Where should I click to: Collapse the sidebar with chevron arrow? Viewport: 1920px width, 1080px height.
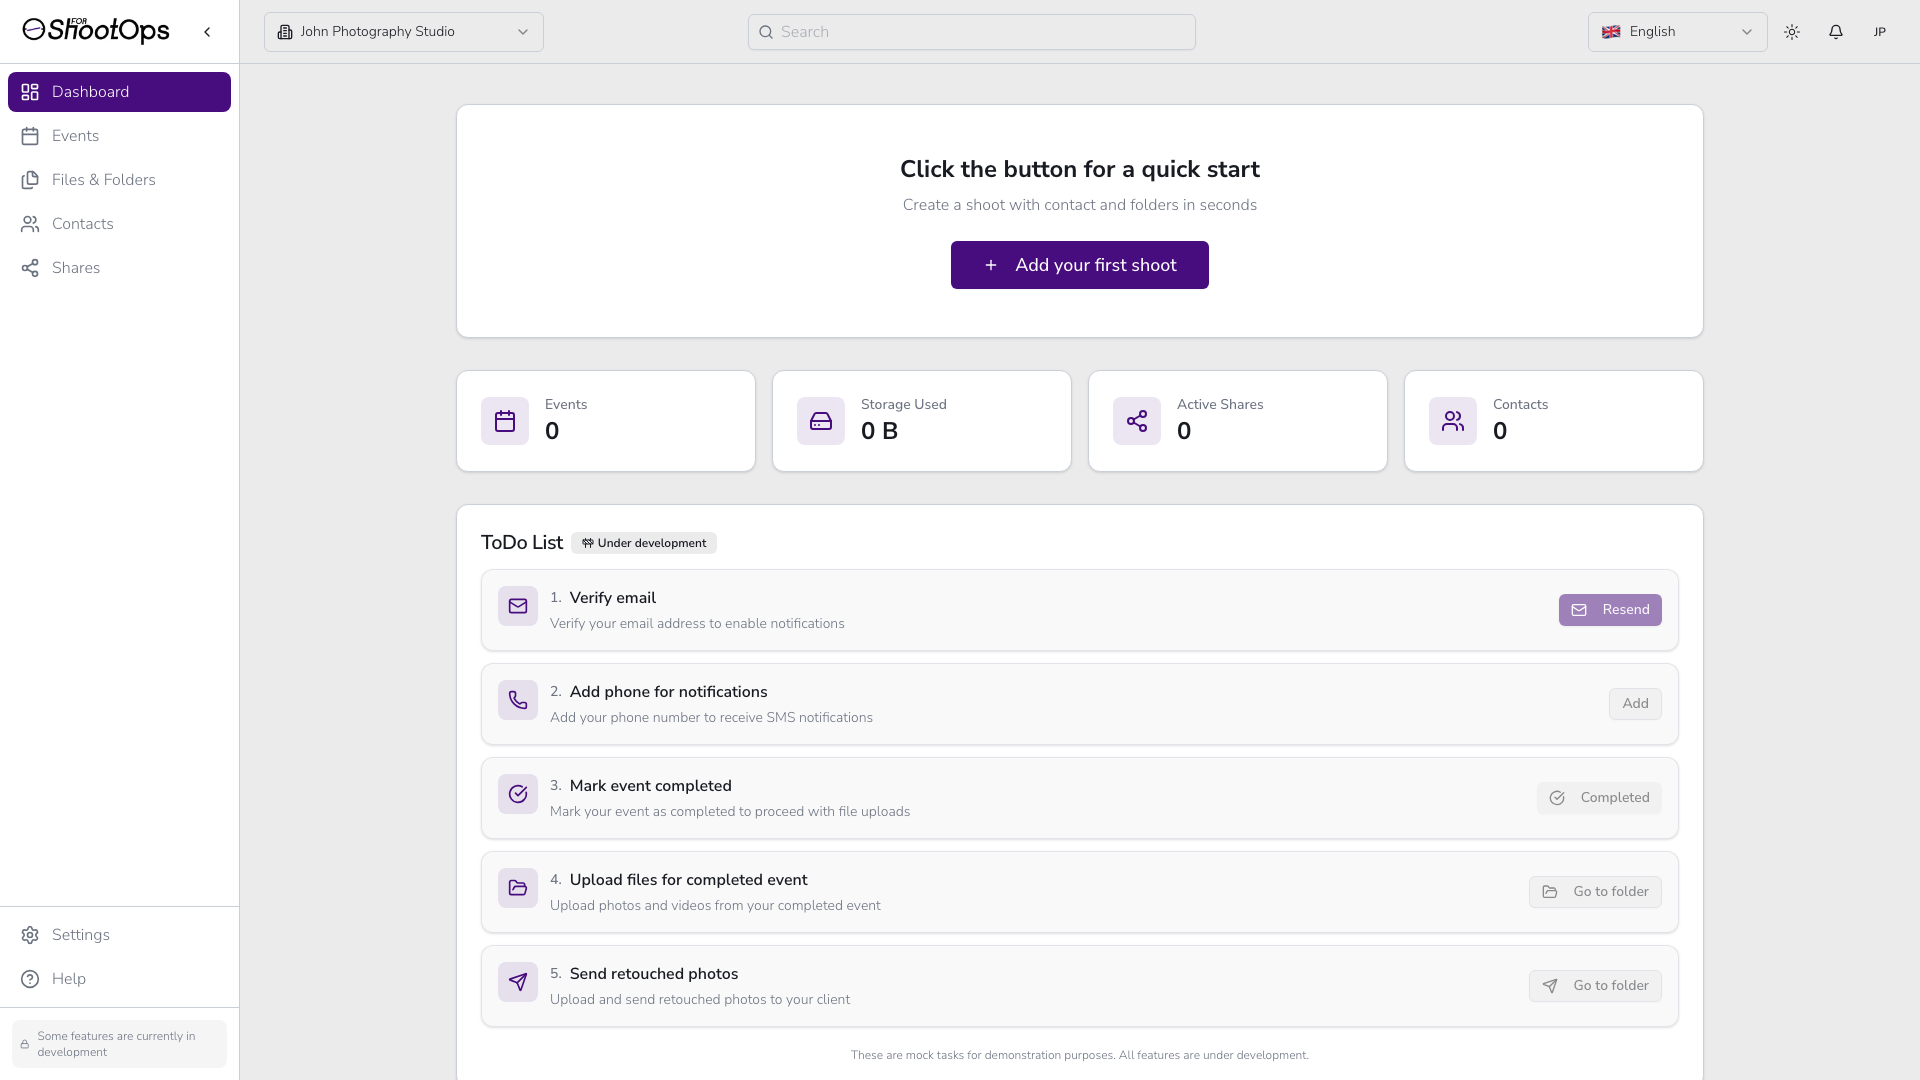pos(207,32)
